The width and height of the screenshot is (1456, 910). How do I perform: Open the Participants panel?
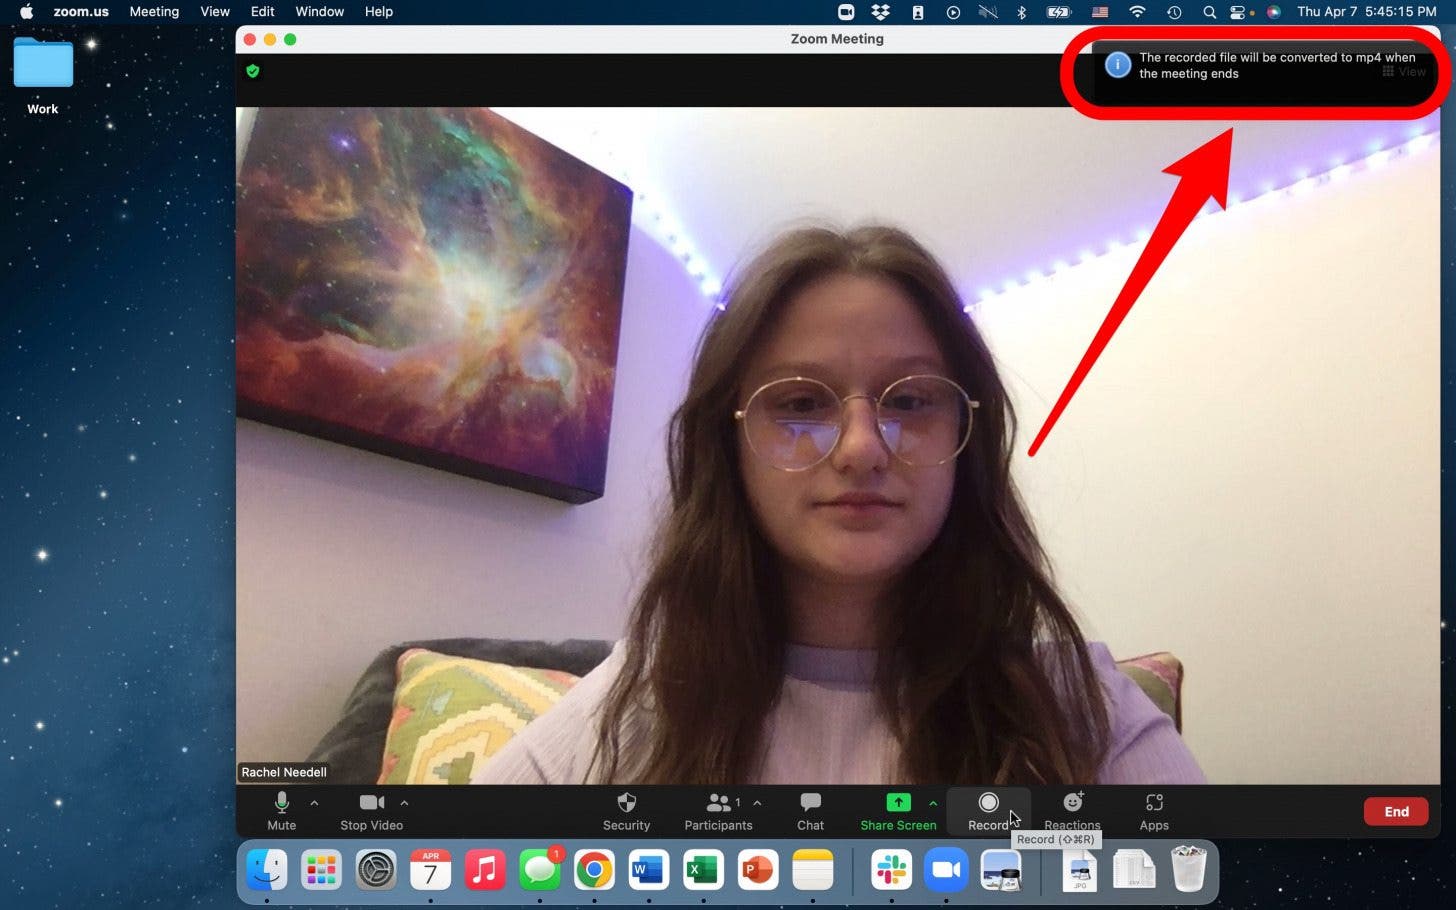[x=718, y=811]
